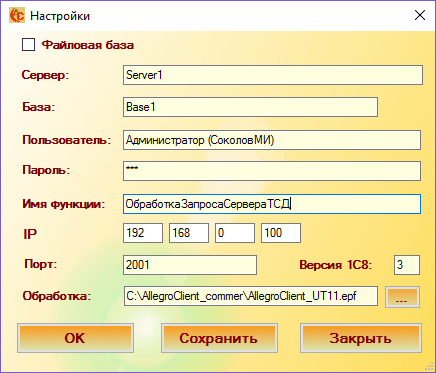Click the first IP octet box showing 192
The width and height of the screenshot is (436, 373).
coord(143,233)
